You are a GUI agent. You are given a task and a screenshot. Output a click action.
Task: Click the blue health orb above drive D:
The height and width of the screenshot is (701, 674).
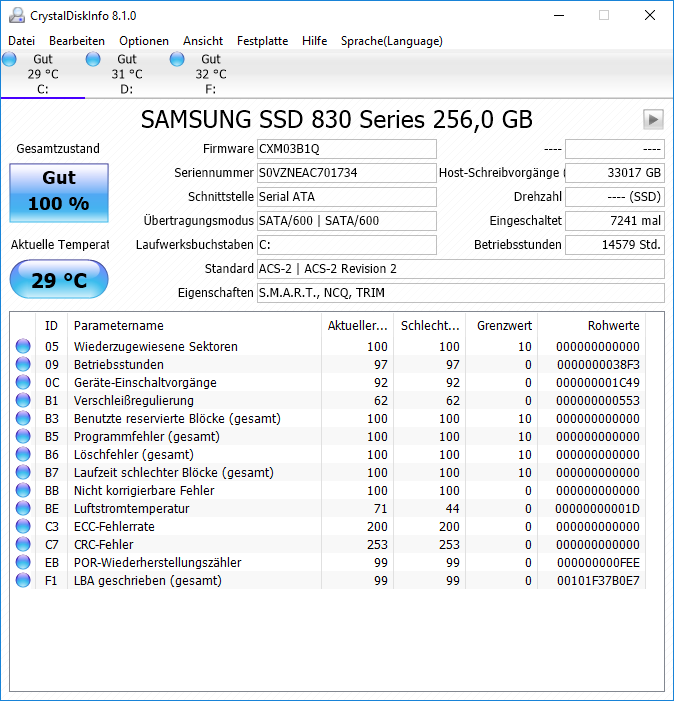[x=93, y=59]
